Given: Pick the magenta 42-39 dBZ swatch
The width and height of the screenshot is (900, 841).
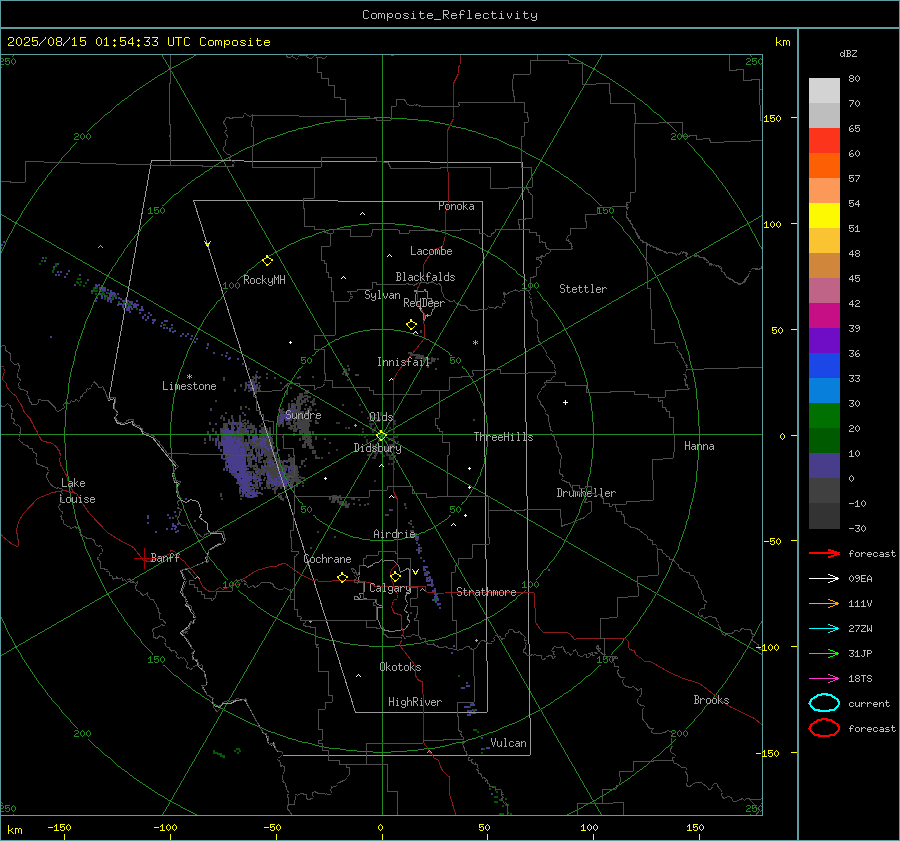Looking at the screenshot, I should 824,316.
